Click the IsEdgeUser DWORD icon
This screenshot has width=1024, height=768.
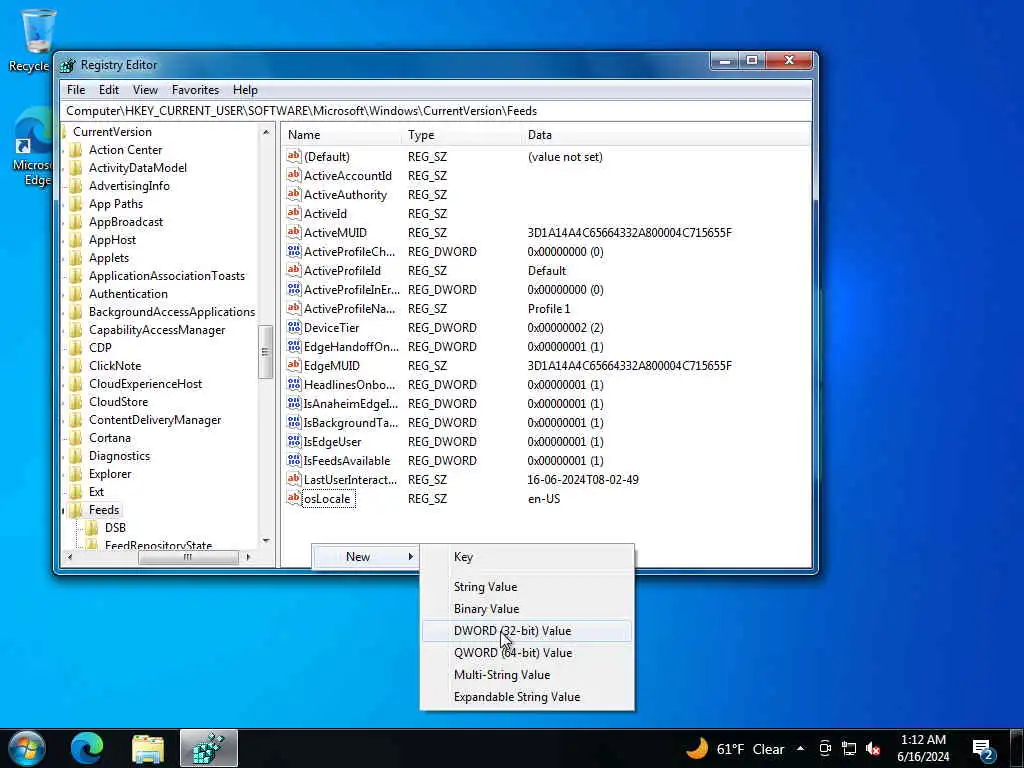294,441
